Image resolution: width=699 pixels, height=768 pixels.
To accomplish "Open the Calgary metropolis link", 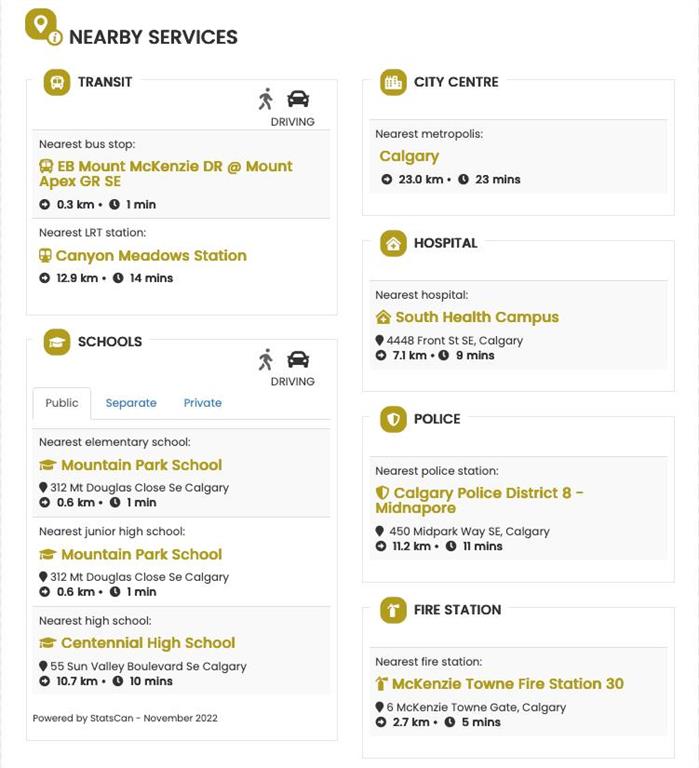I will (409, 156).
